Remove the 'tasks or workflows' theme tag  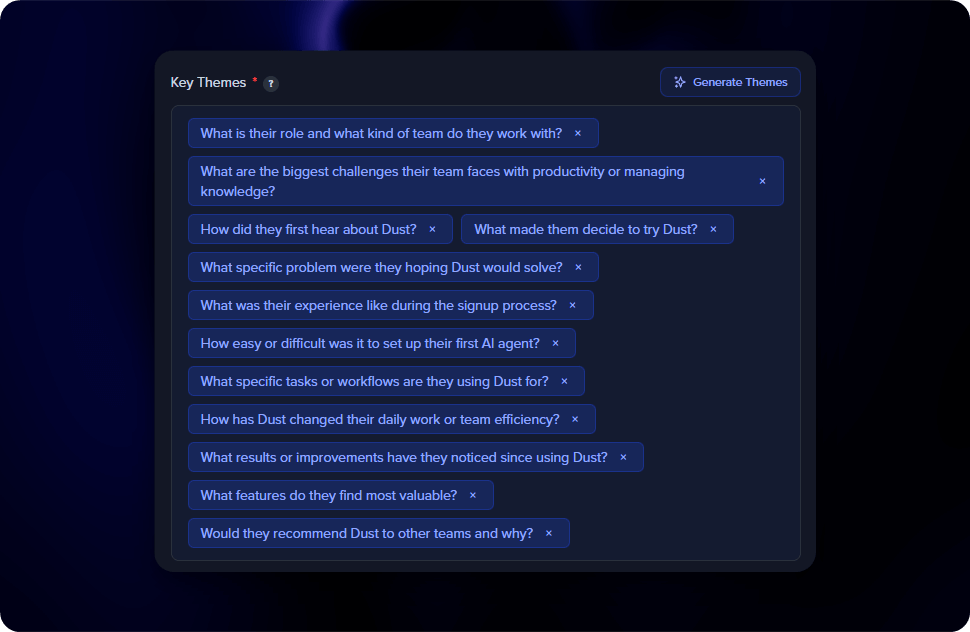tap(564, 381)
